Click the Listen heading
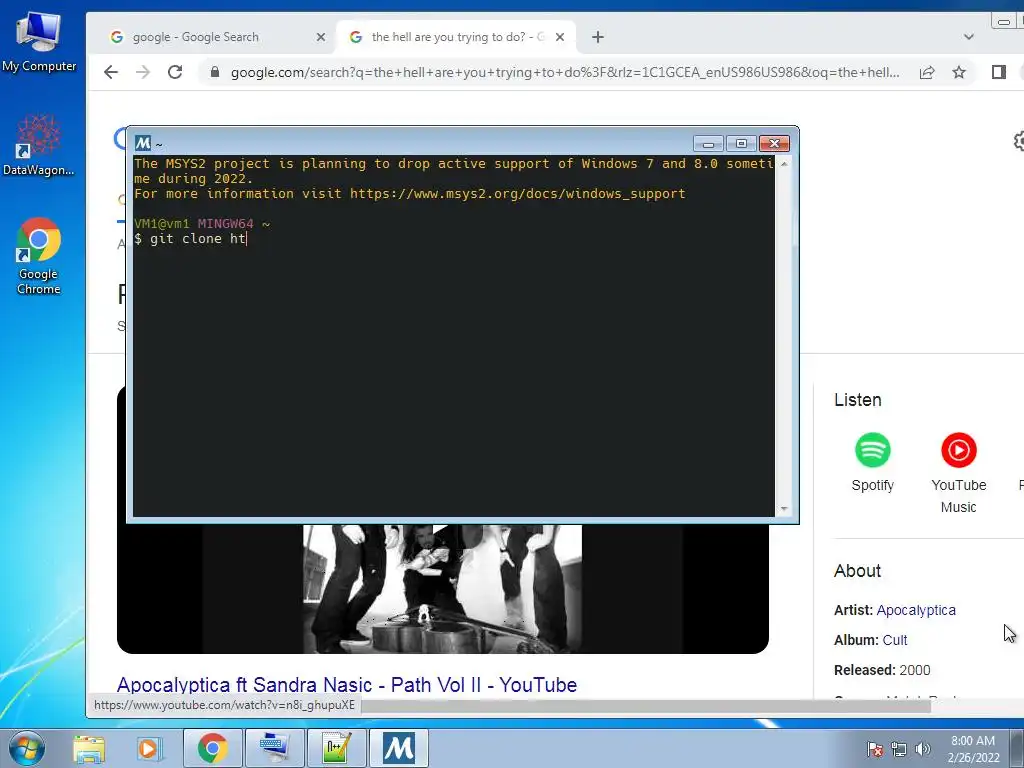Screen dimensions: 1024x768 click(x=857, y=400)
